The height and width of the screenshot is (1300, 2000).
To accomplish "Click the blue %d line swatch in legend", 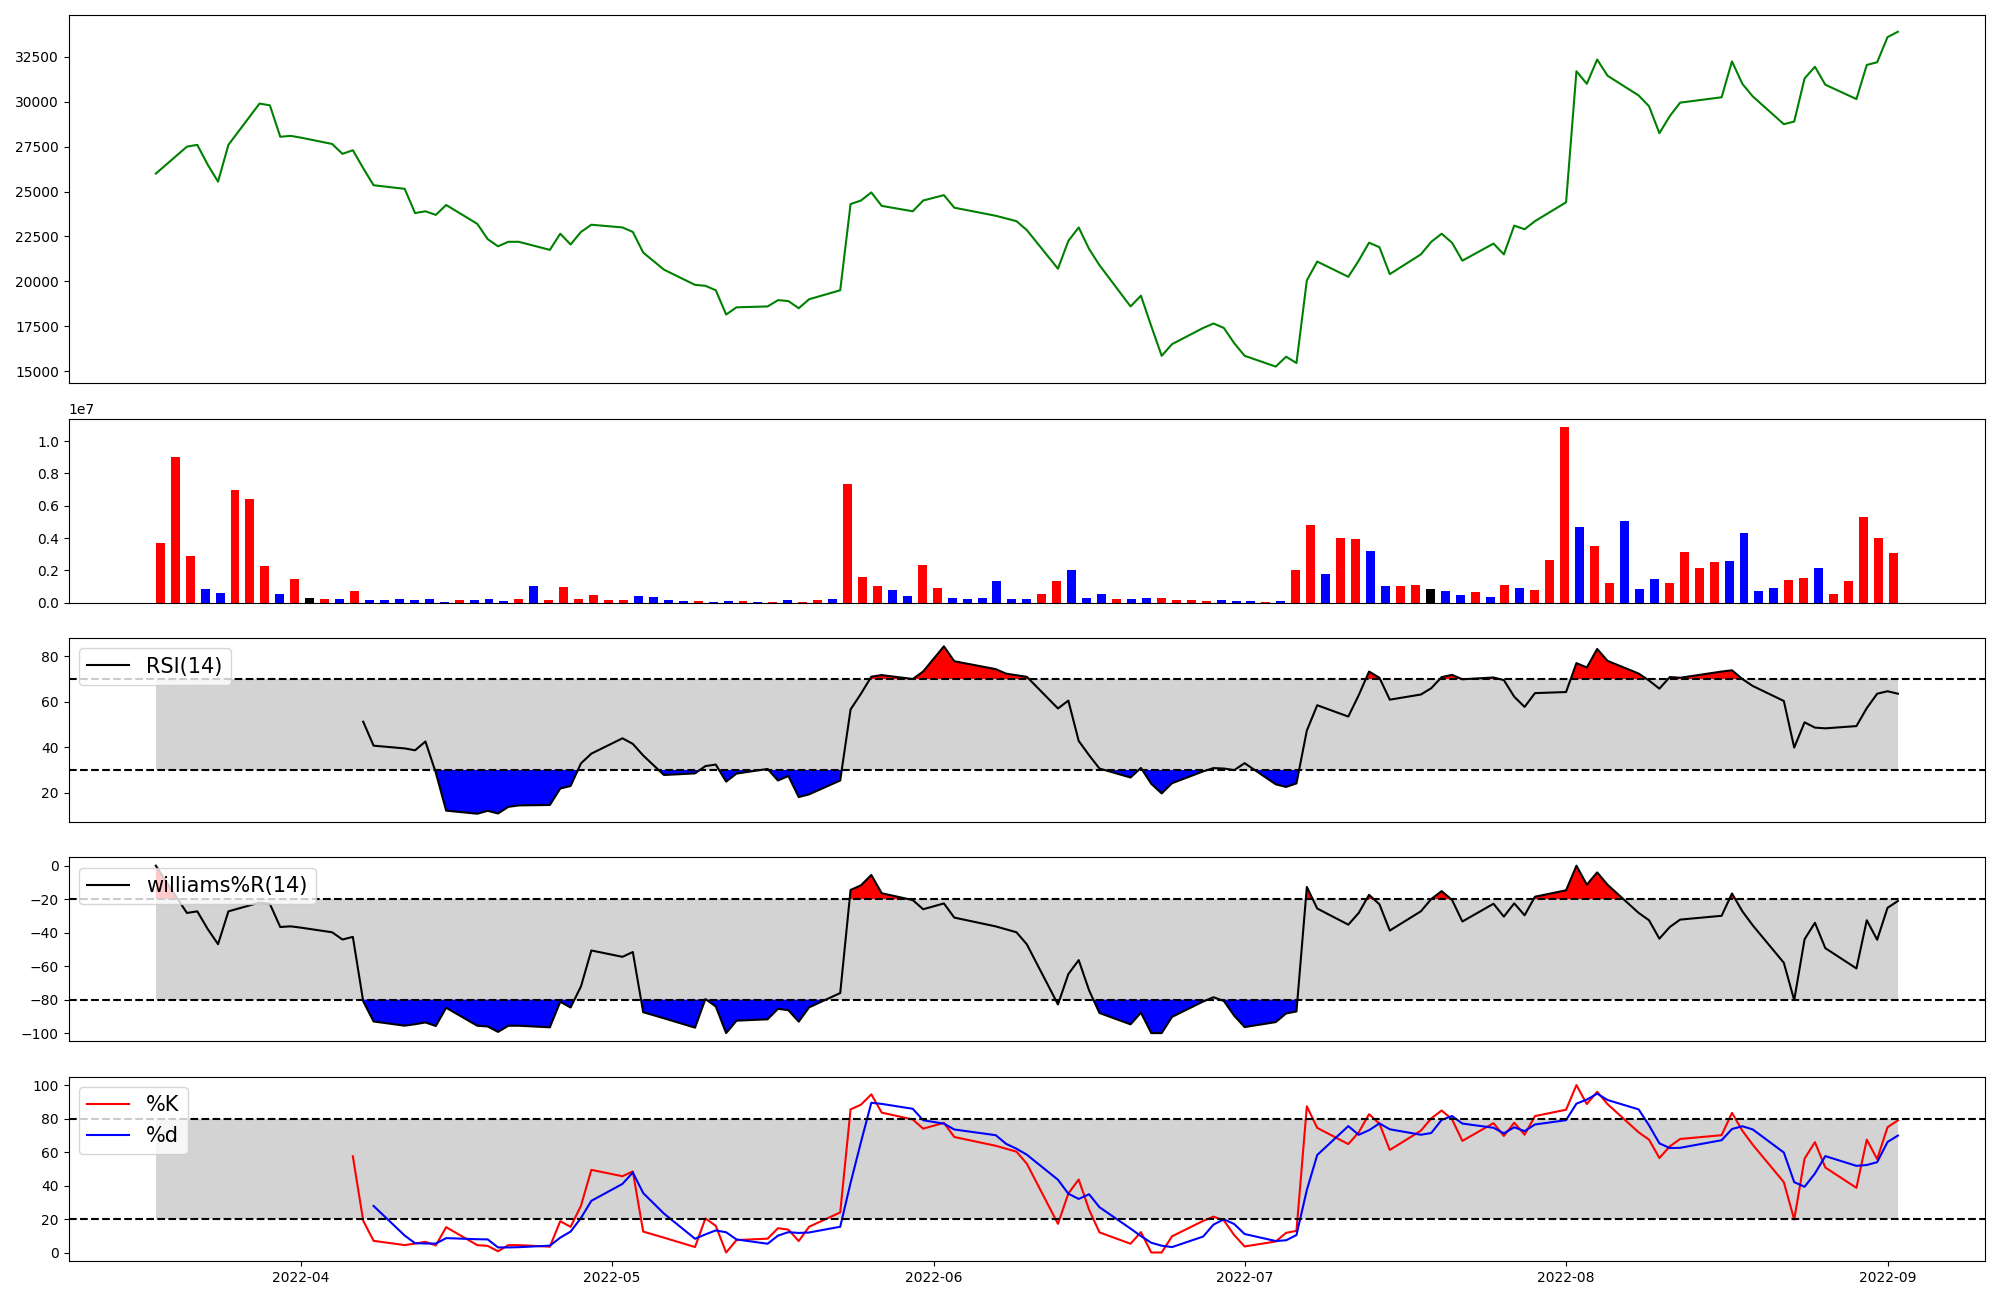I will point(108,1135).
